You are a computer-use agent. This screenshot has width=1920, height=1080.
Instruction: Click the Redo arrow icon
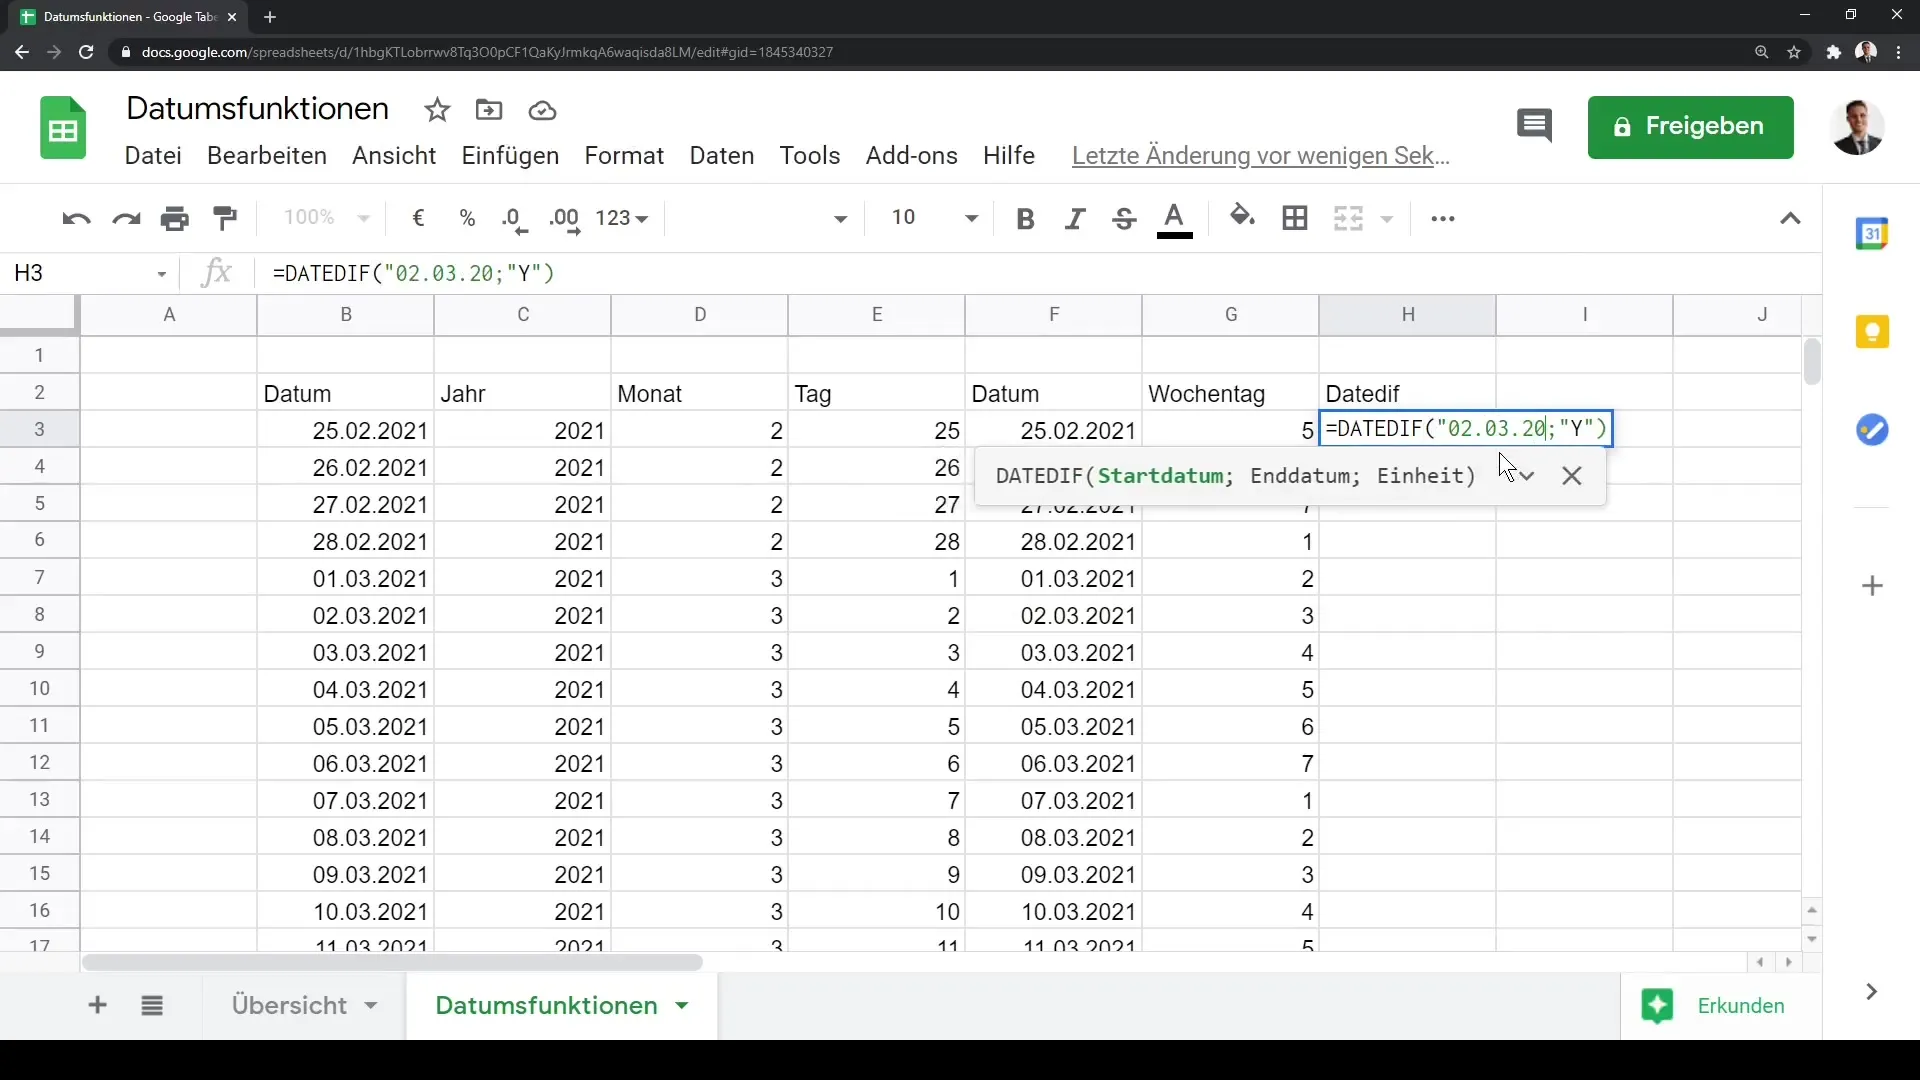click(x=126, y=218)
